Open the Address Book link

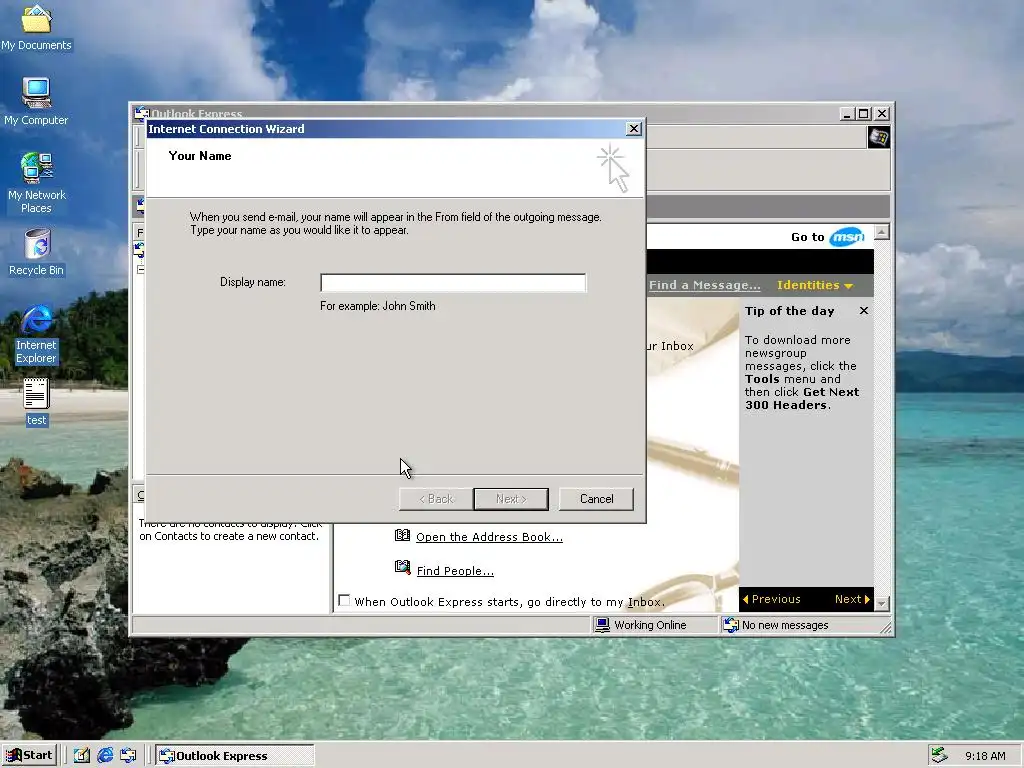pos(489,537)
